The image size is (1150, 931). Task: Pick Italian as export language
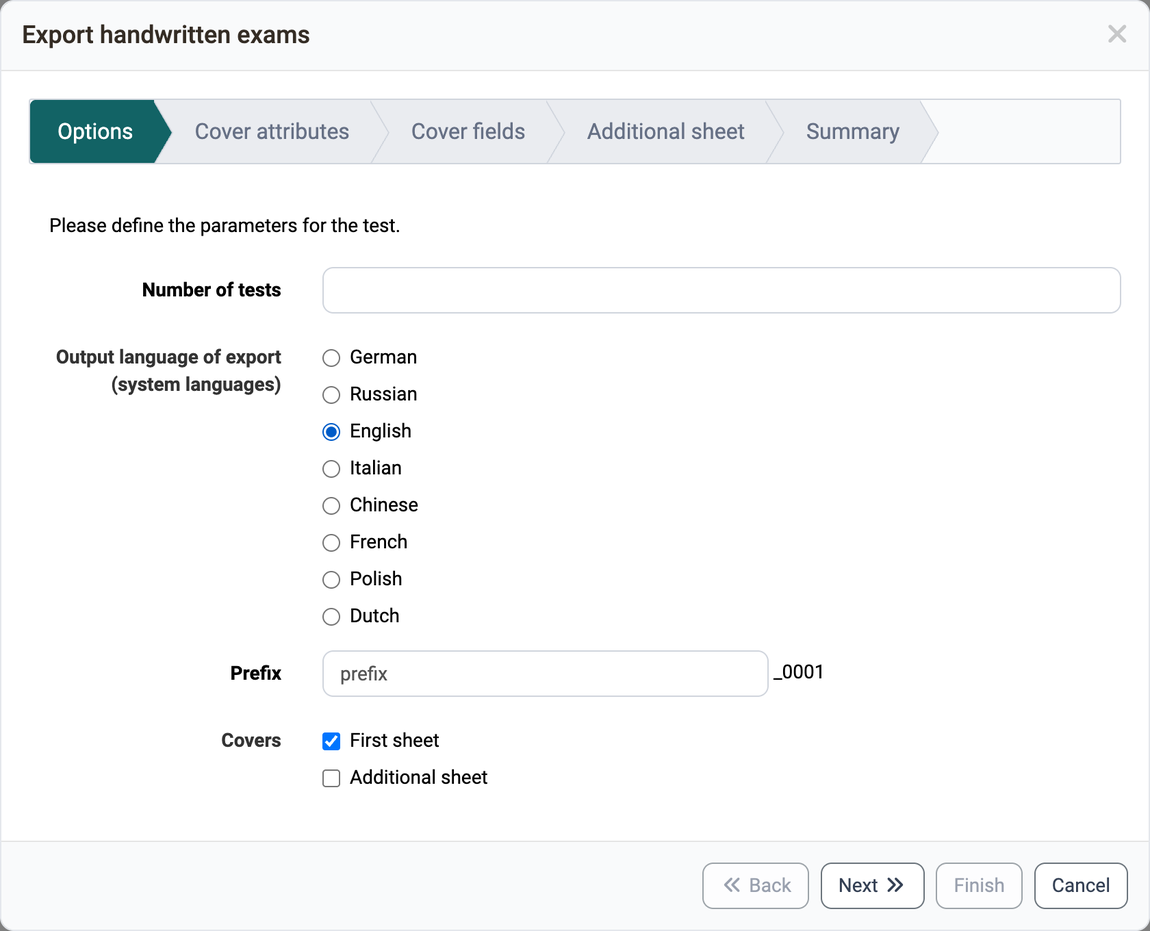[x=332, y=469]
